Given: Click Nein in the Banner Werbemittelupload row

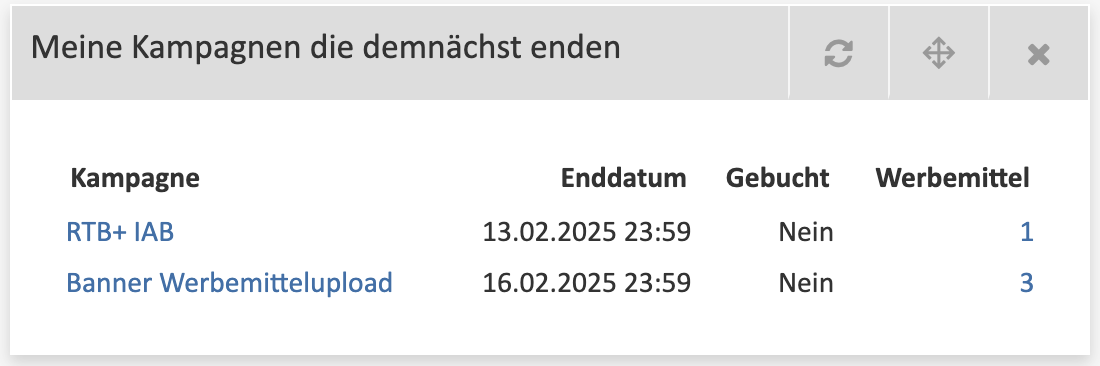Looking at the screenshot, I should click(806, 283).
